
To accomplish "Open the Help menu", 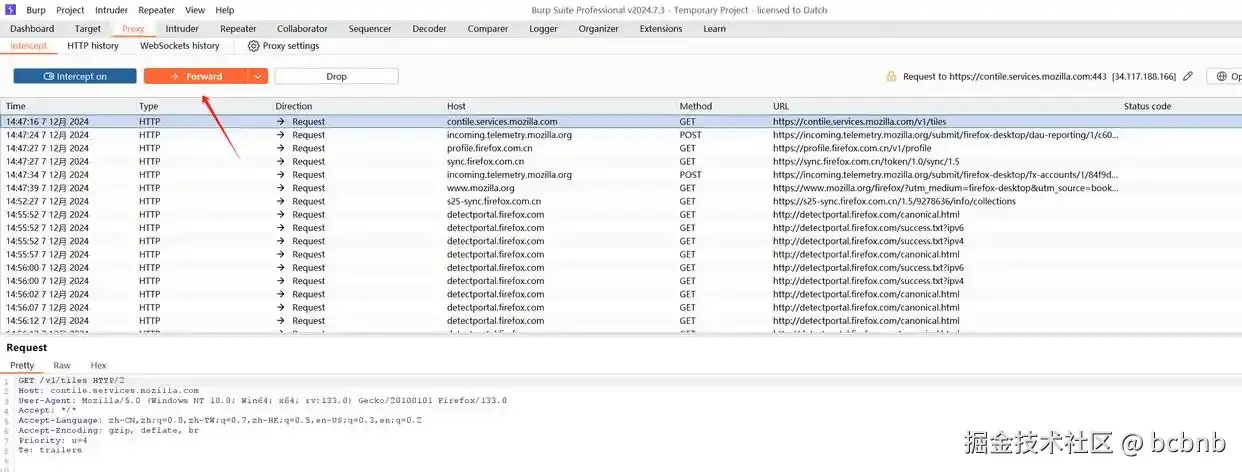I will coord(225,10).
